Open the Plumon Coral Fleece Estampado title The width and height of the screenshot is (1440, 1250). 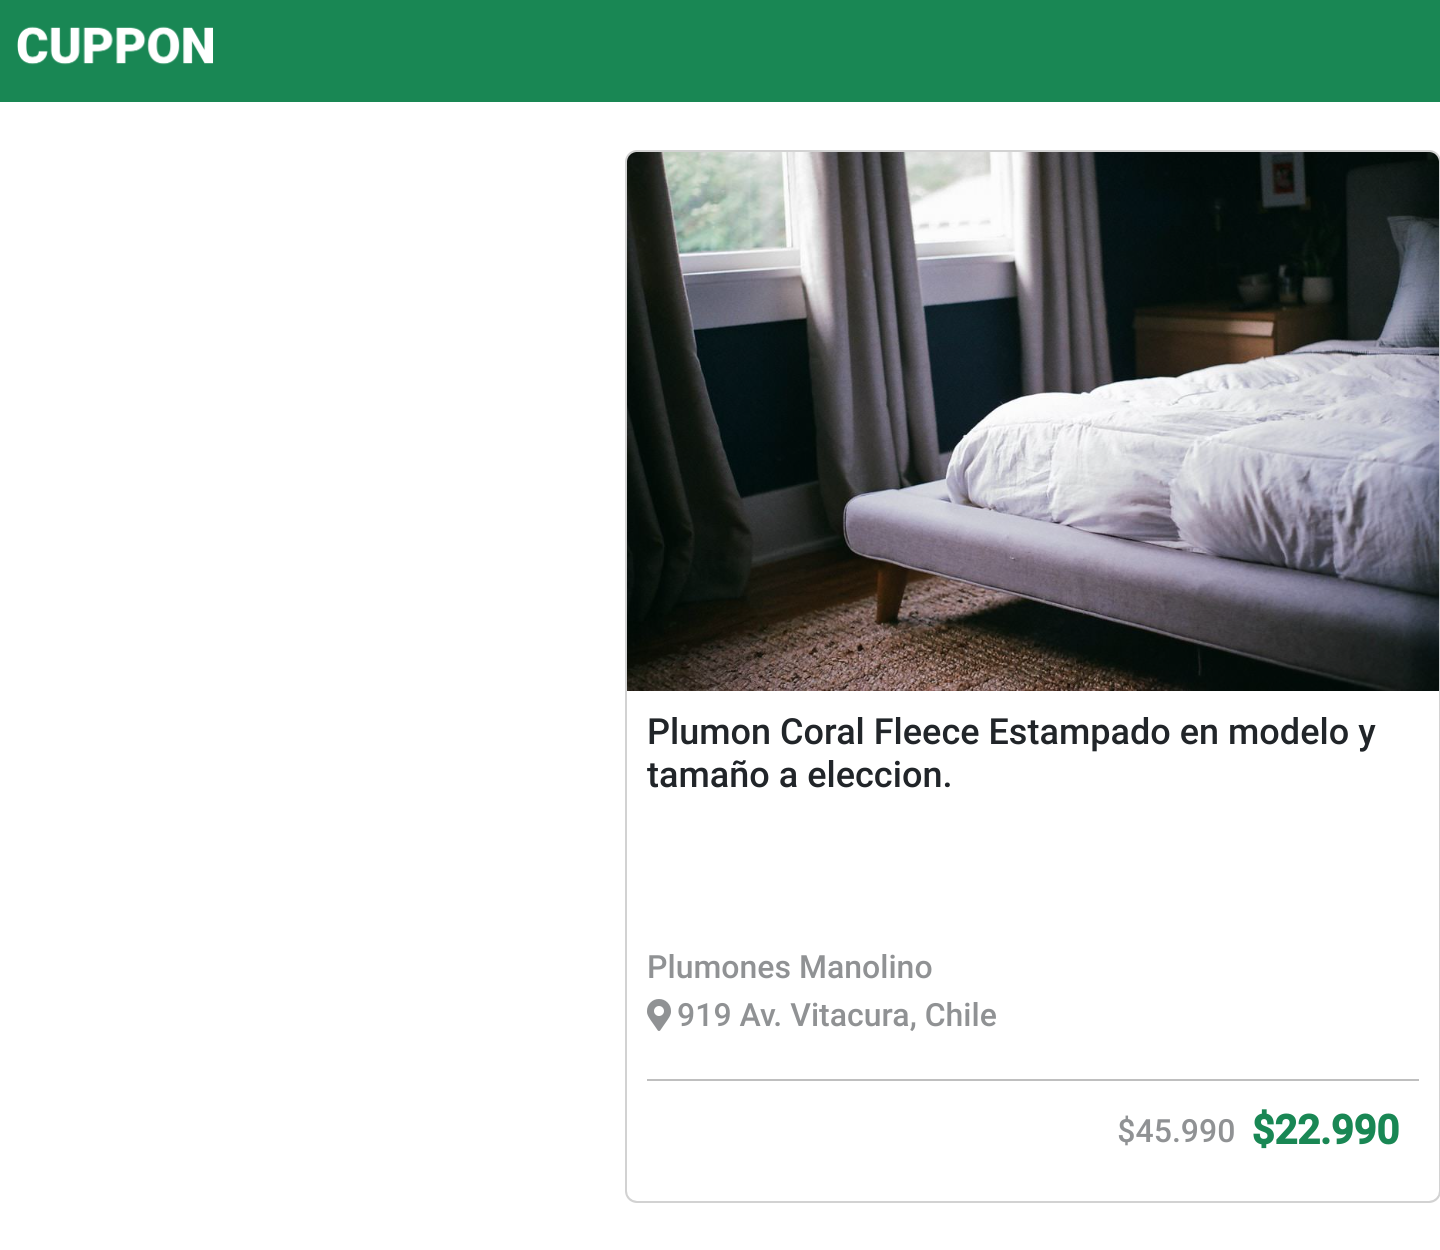tap(1010, 753)
